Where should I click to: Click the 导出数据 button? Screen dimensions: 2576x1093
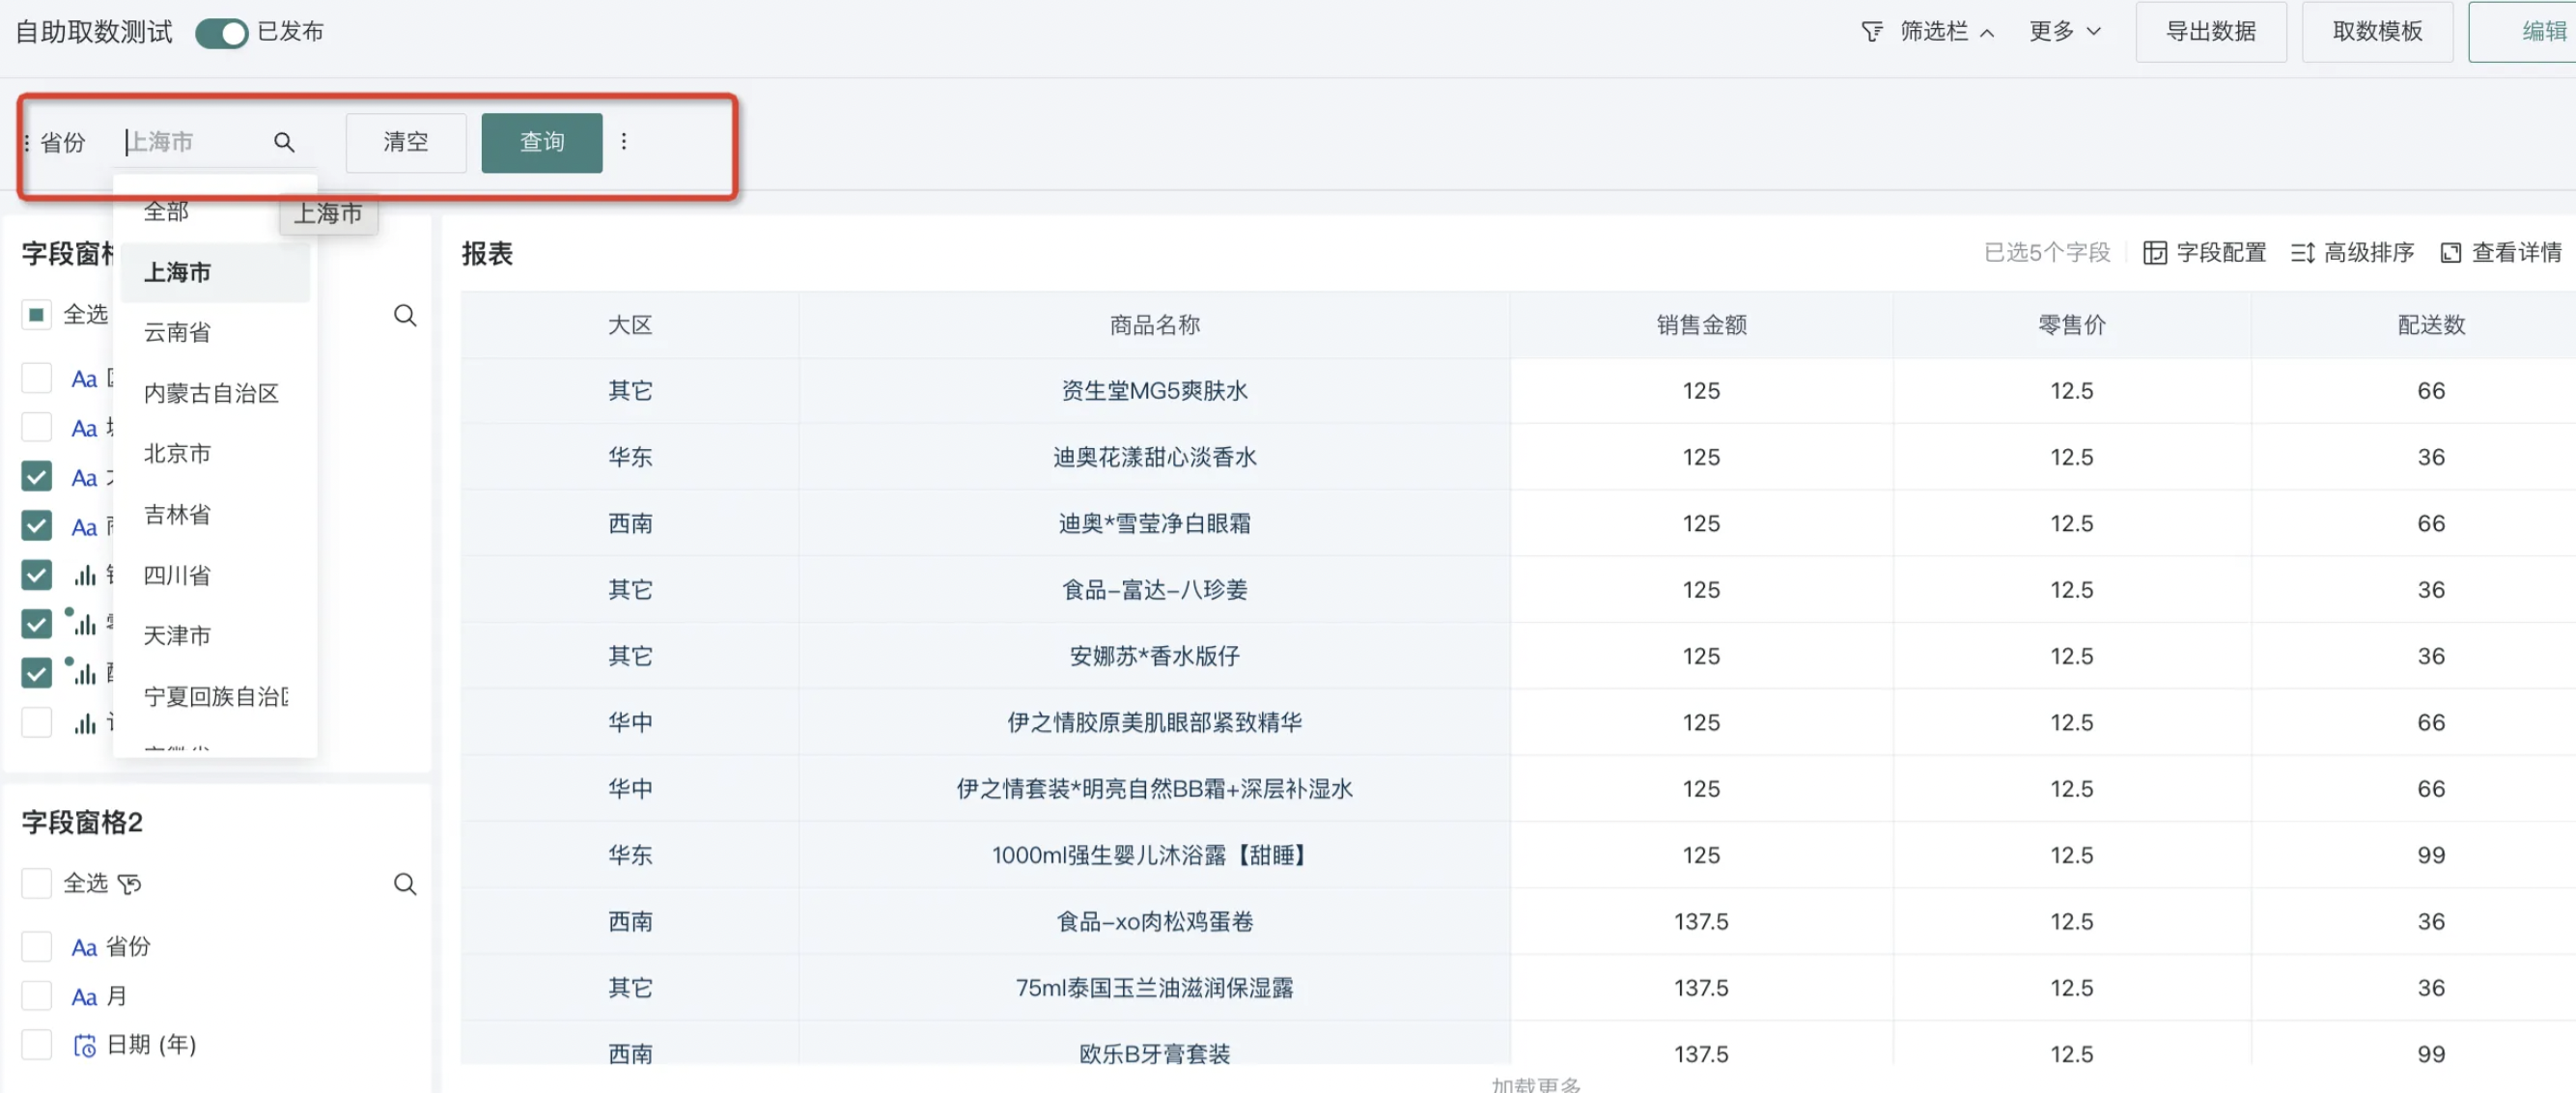(2210, 32)
